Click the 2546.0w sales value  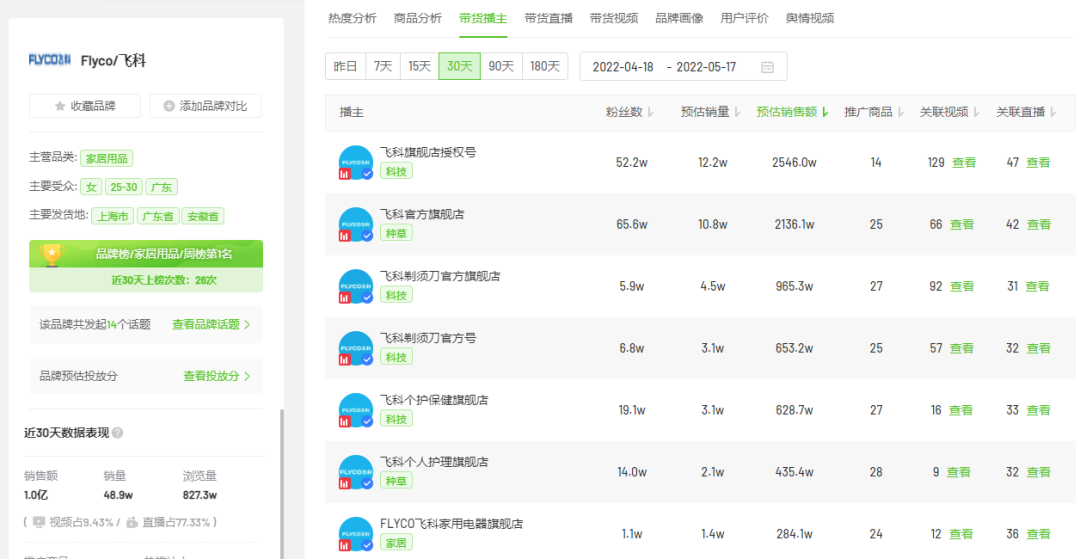[794, 163]
